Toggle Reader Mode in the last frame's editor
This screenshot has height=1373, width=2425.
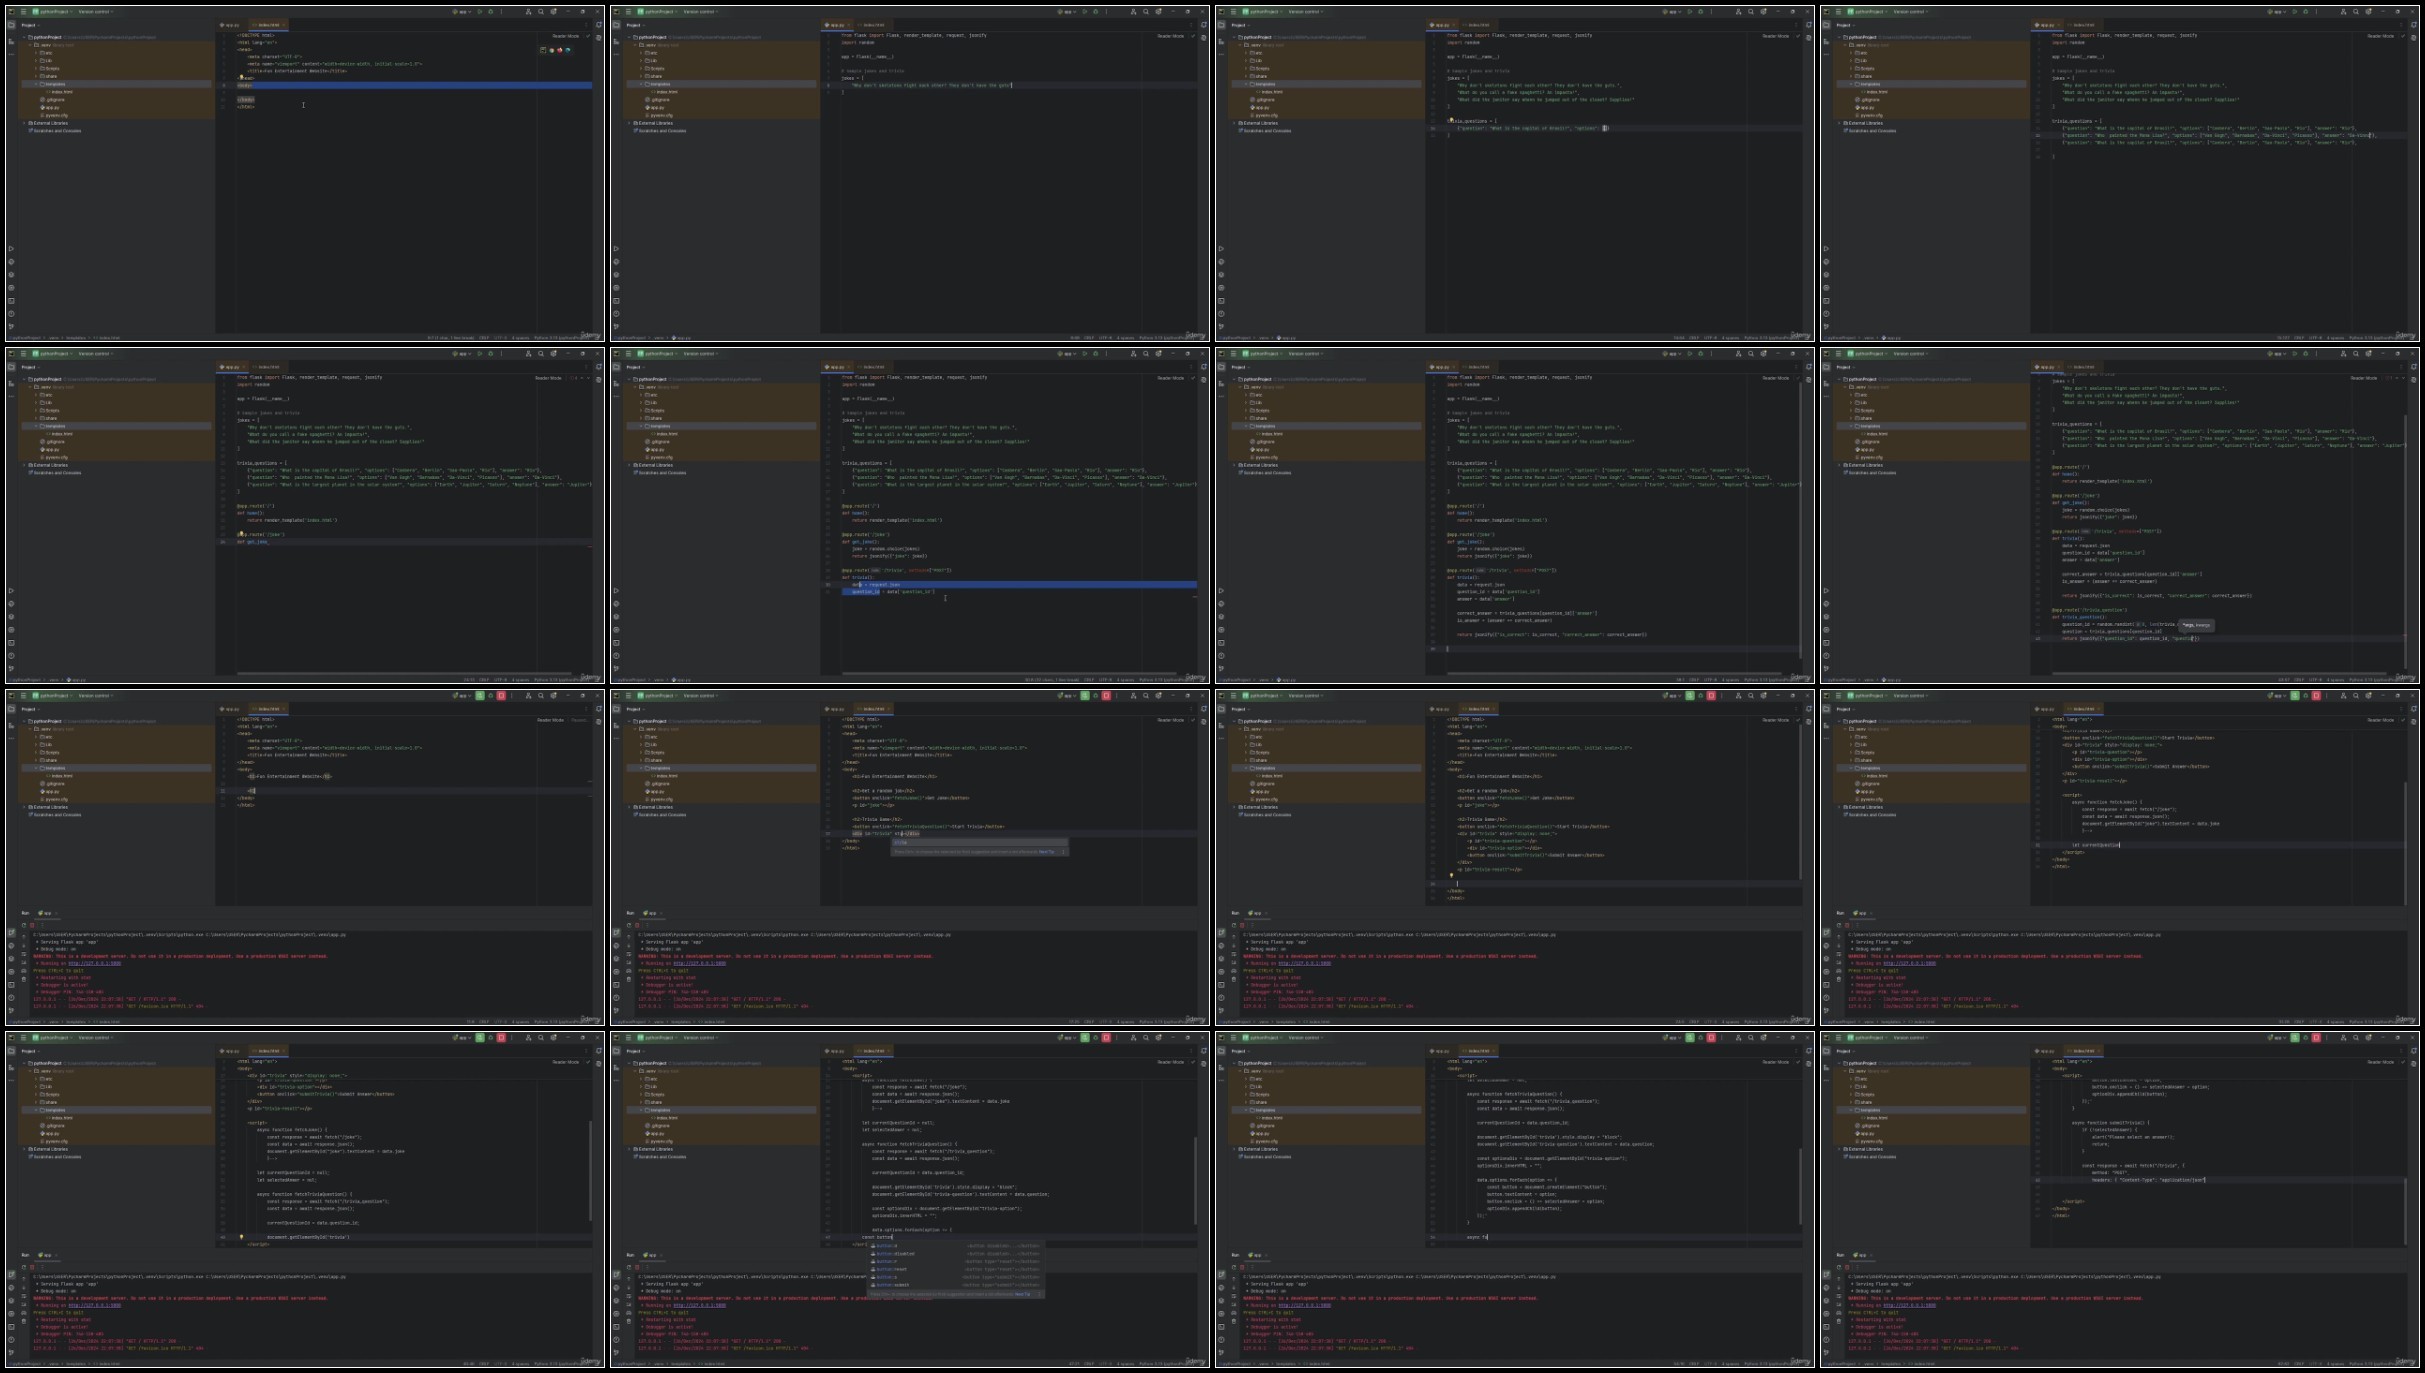pos(2381,1062)
